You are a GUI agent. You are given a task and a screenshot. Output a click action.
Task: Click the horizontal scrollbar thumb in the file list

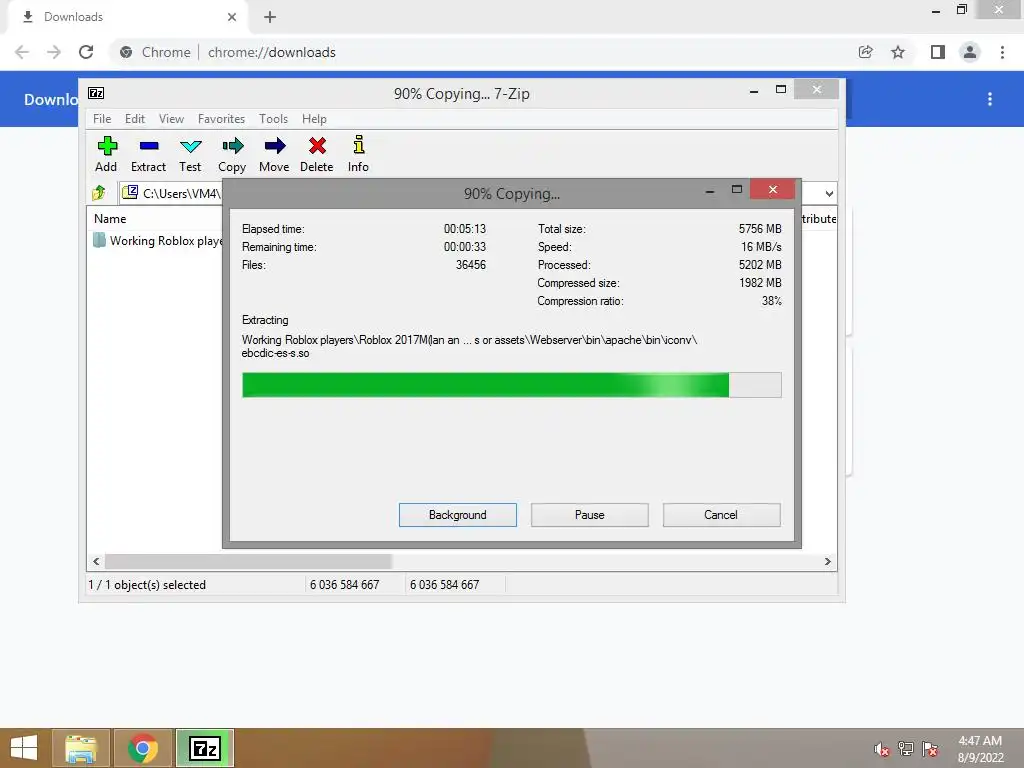(x=248, y=562)
